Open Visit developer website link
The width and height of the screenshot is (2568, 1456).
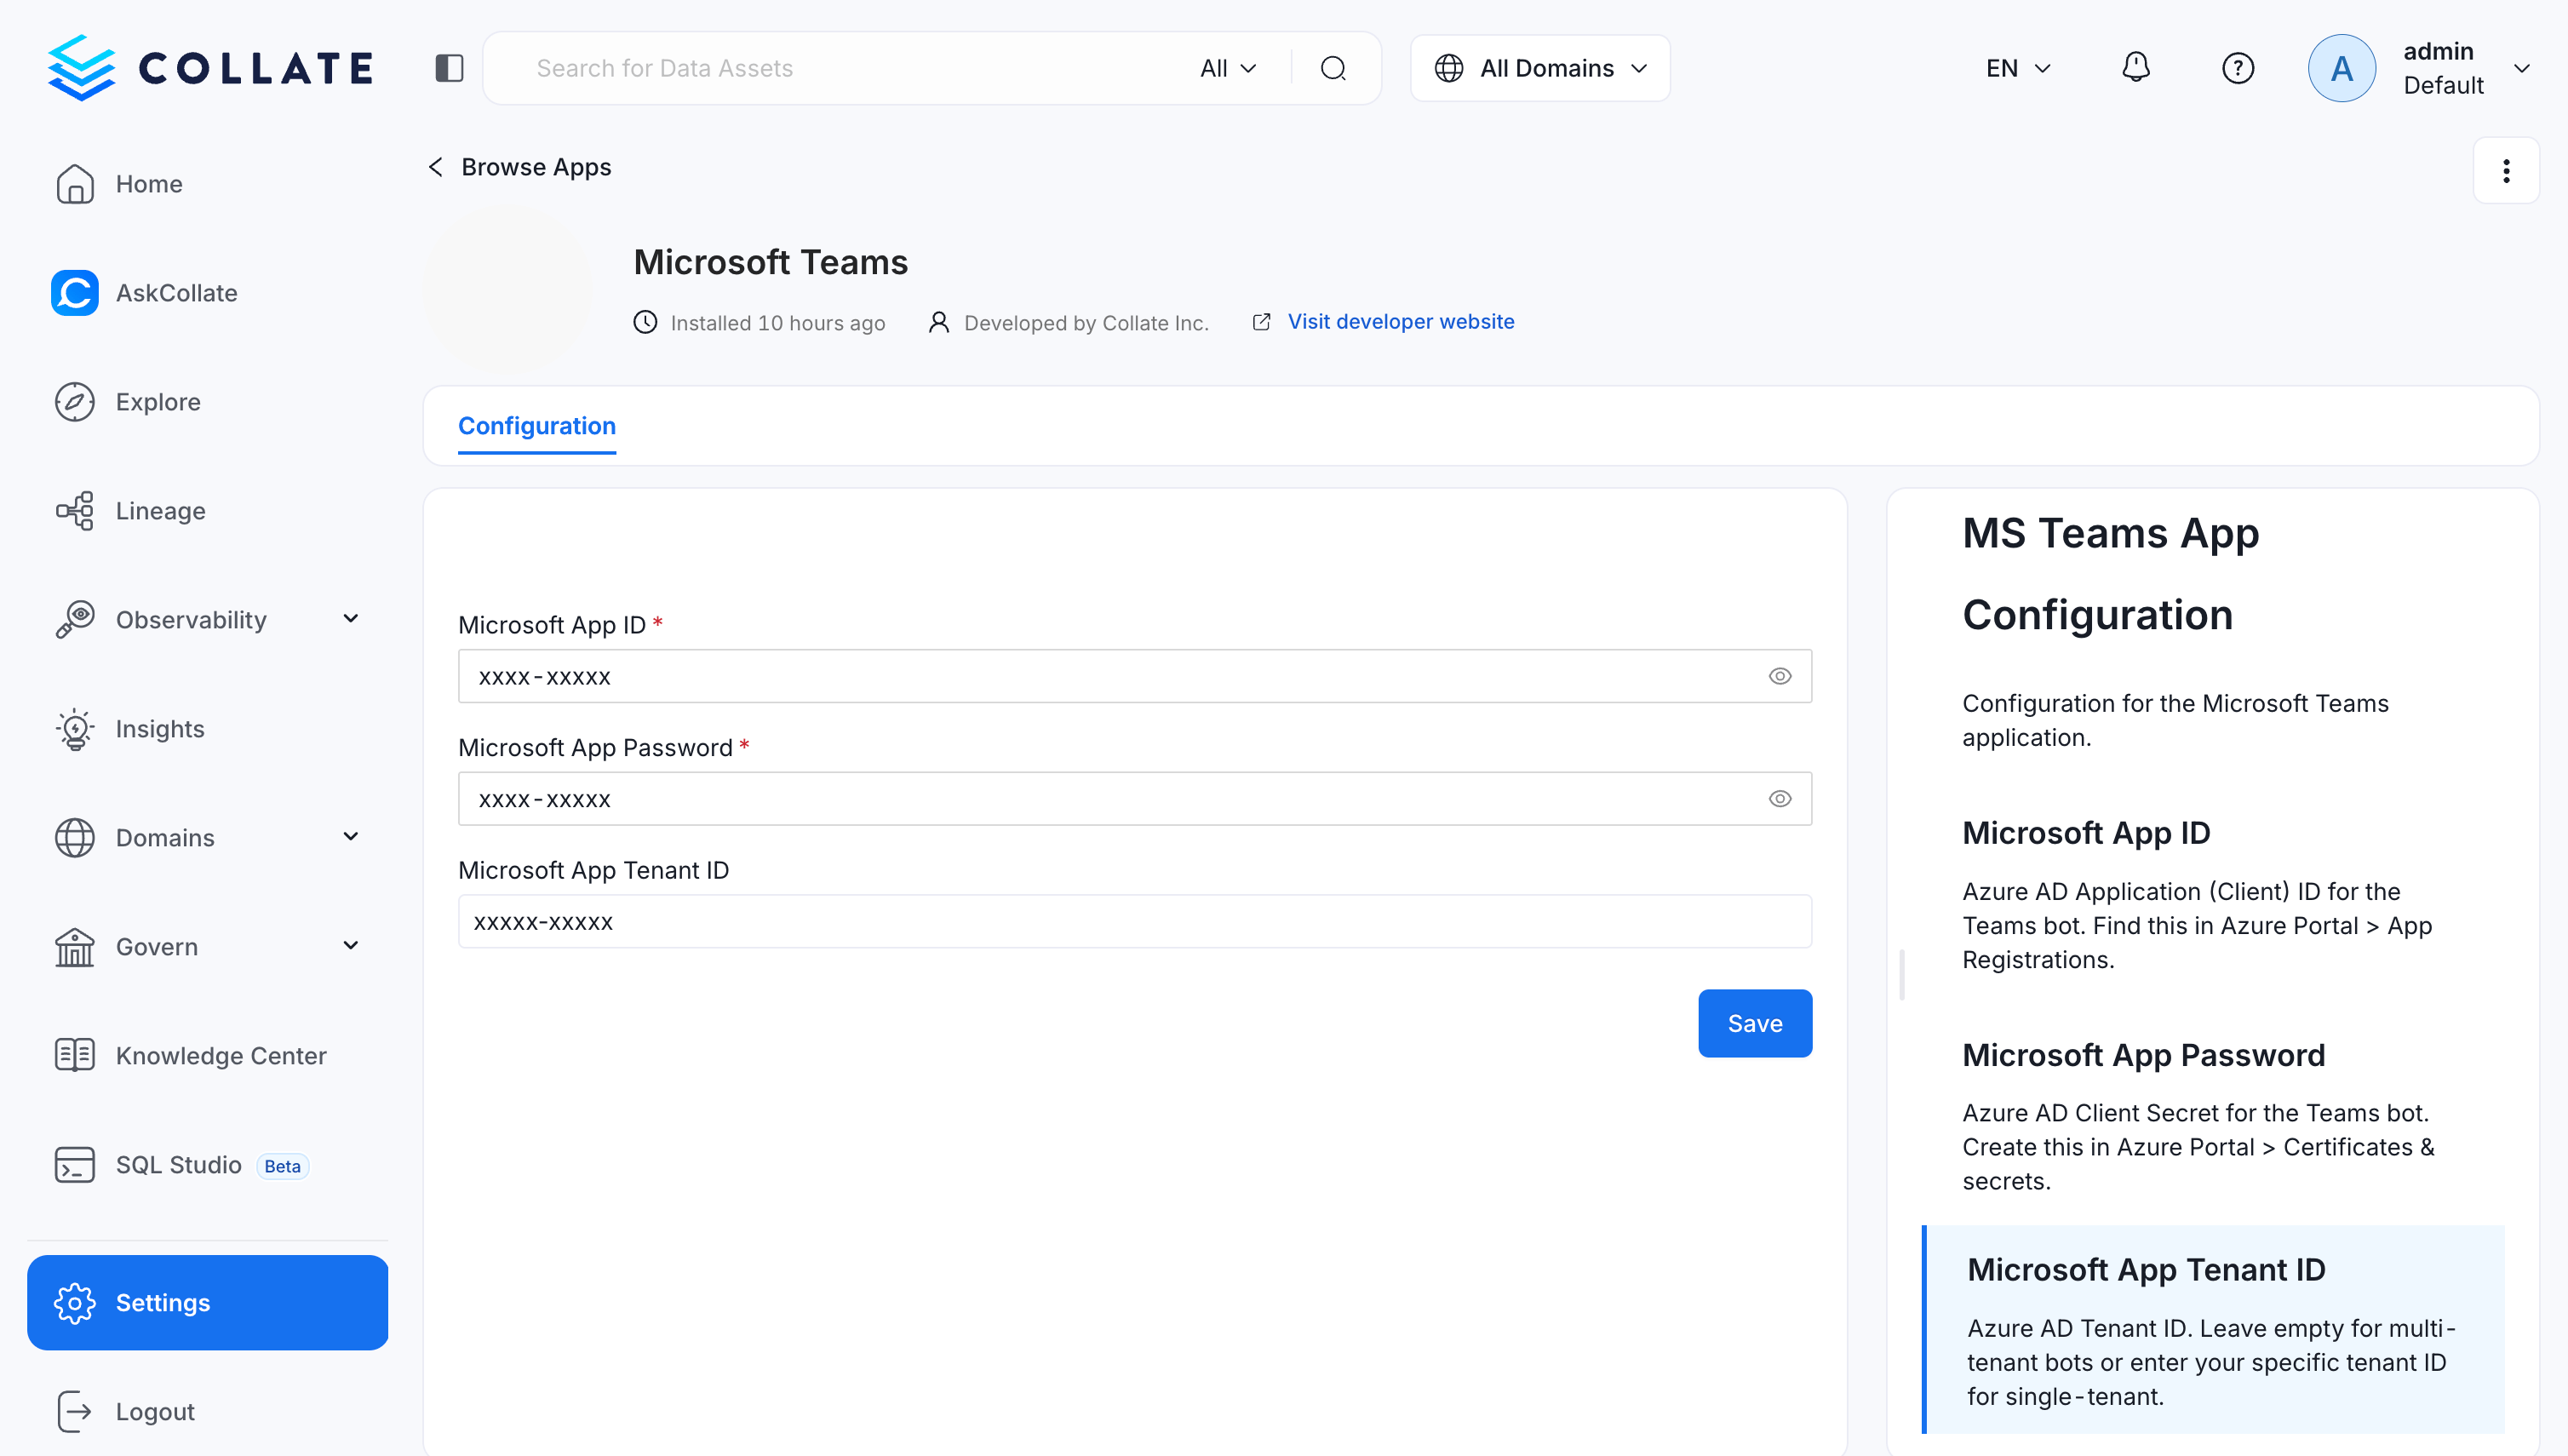coord(1400,322)
